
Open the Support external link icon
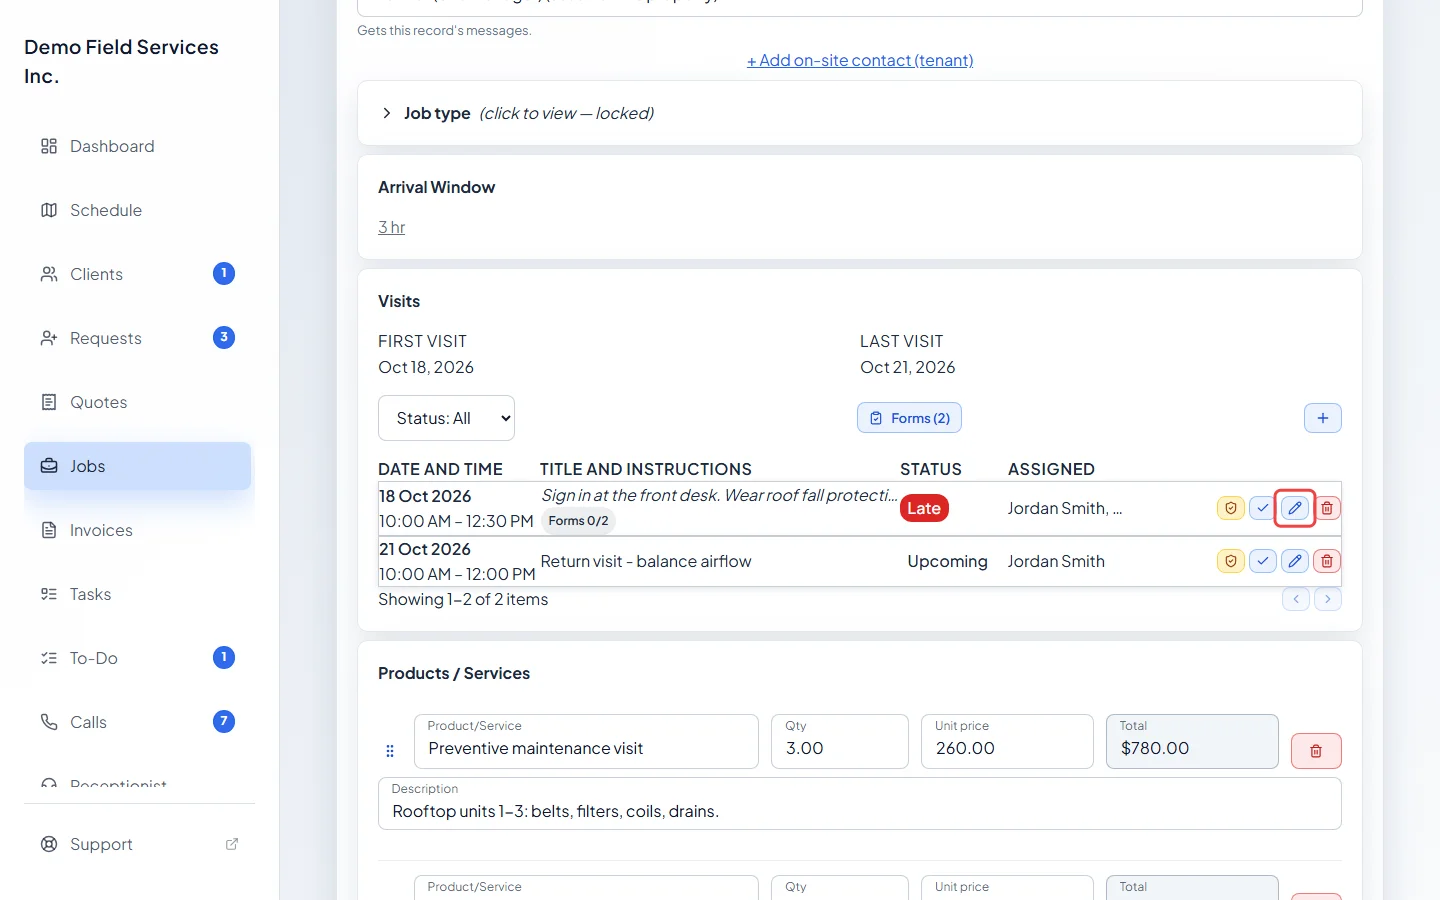click(232, 844)
